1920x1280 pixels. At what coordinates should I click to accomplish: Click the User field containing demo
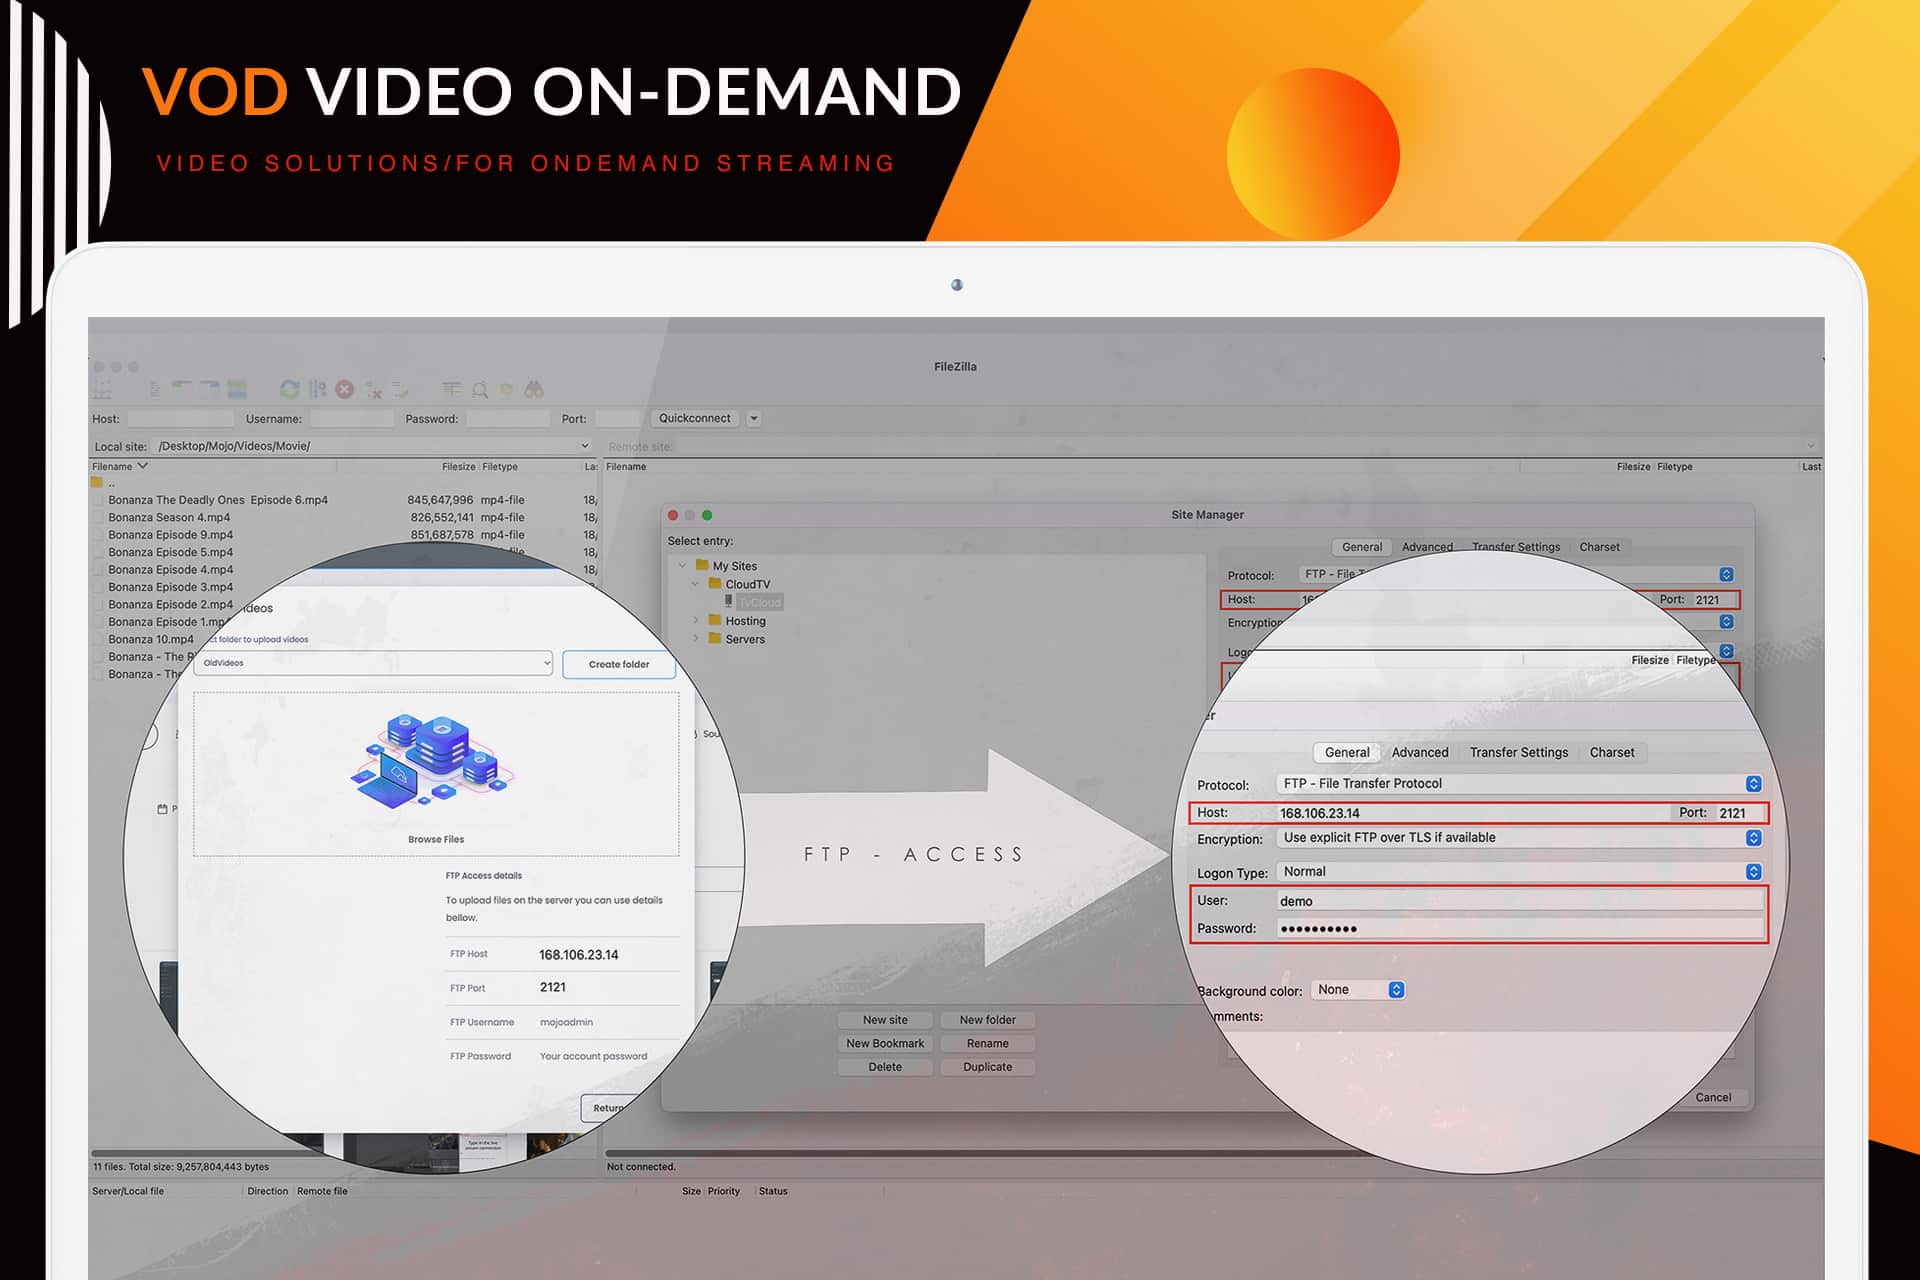click(1520, 901)
